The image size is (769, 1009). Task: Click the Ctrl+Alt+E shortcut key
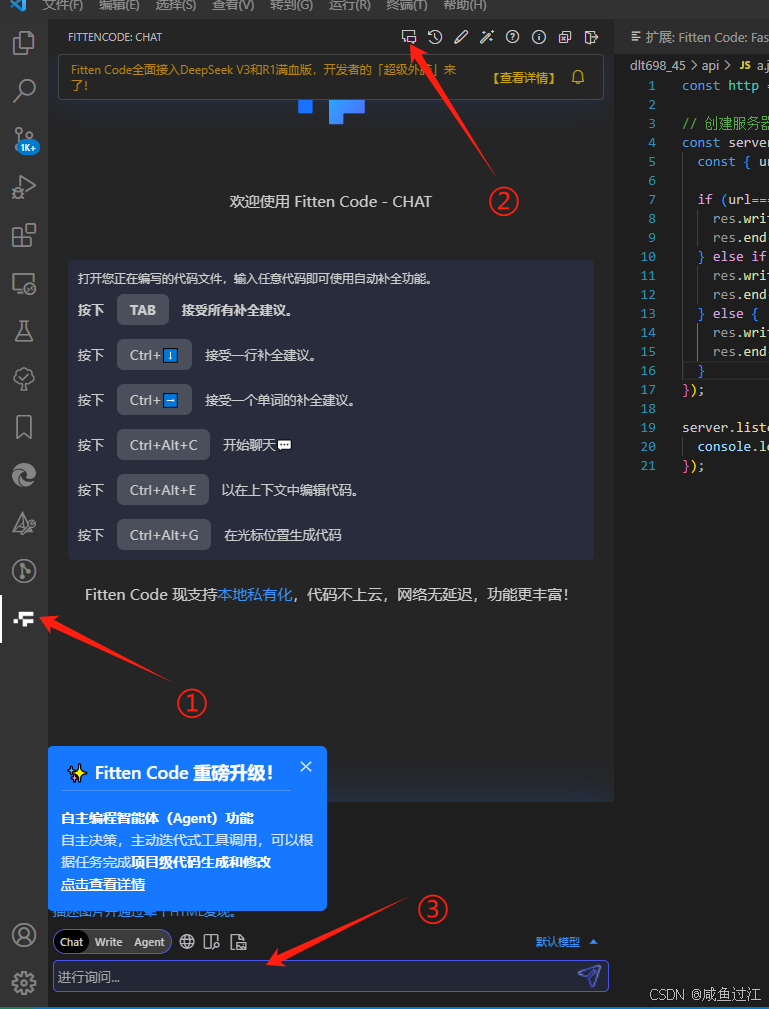pyautogui.click(x=163, y=490)
